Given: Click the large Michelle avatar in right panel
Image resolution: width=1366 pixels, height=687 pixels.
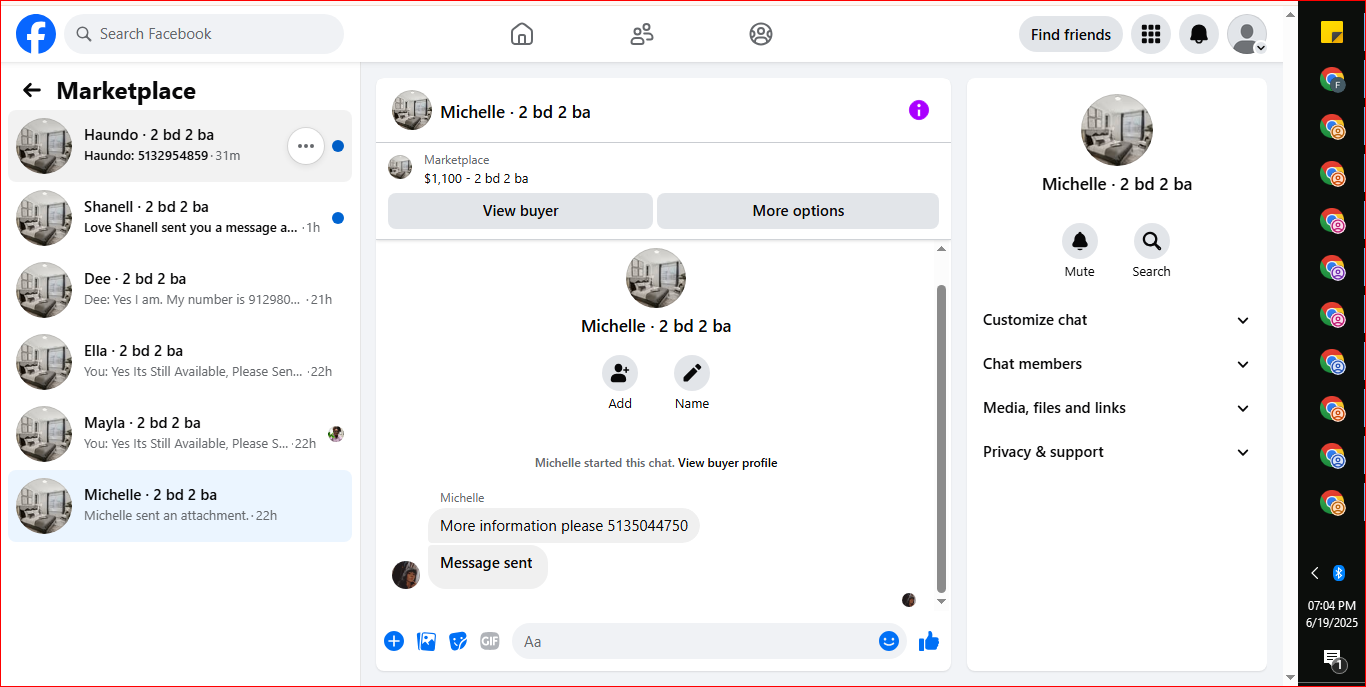Looking at the screenshot, I should click(1117, 130).
